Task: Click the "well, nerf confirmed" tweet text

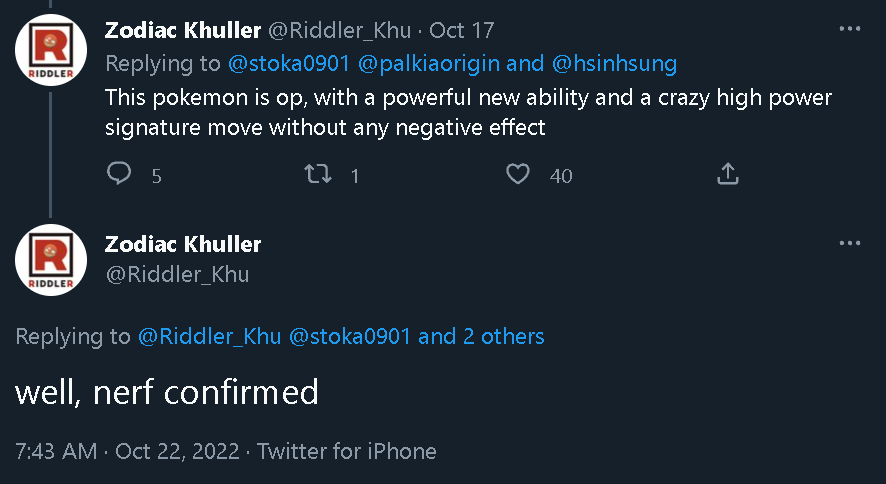Action: 167,392
